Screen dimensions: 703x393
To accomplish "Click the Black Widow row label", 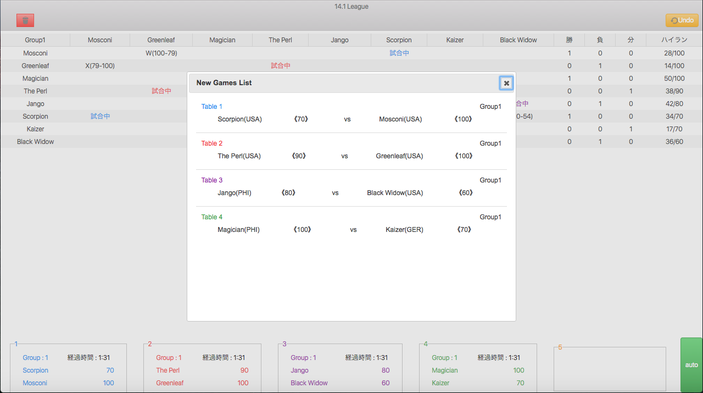I will [x=35, y=142].
